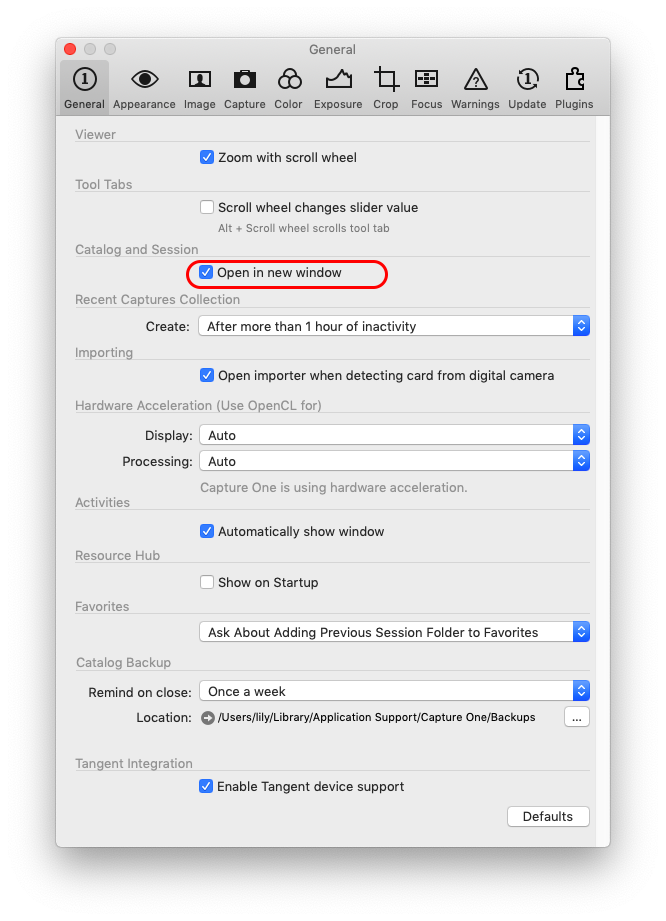The width and height of the screenshot is (666, 921).
Task: Open the Warnings preferences tab
Action: coord(475,88)
